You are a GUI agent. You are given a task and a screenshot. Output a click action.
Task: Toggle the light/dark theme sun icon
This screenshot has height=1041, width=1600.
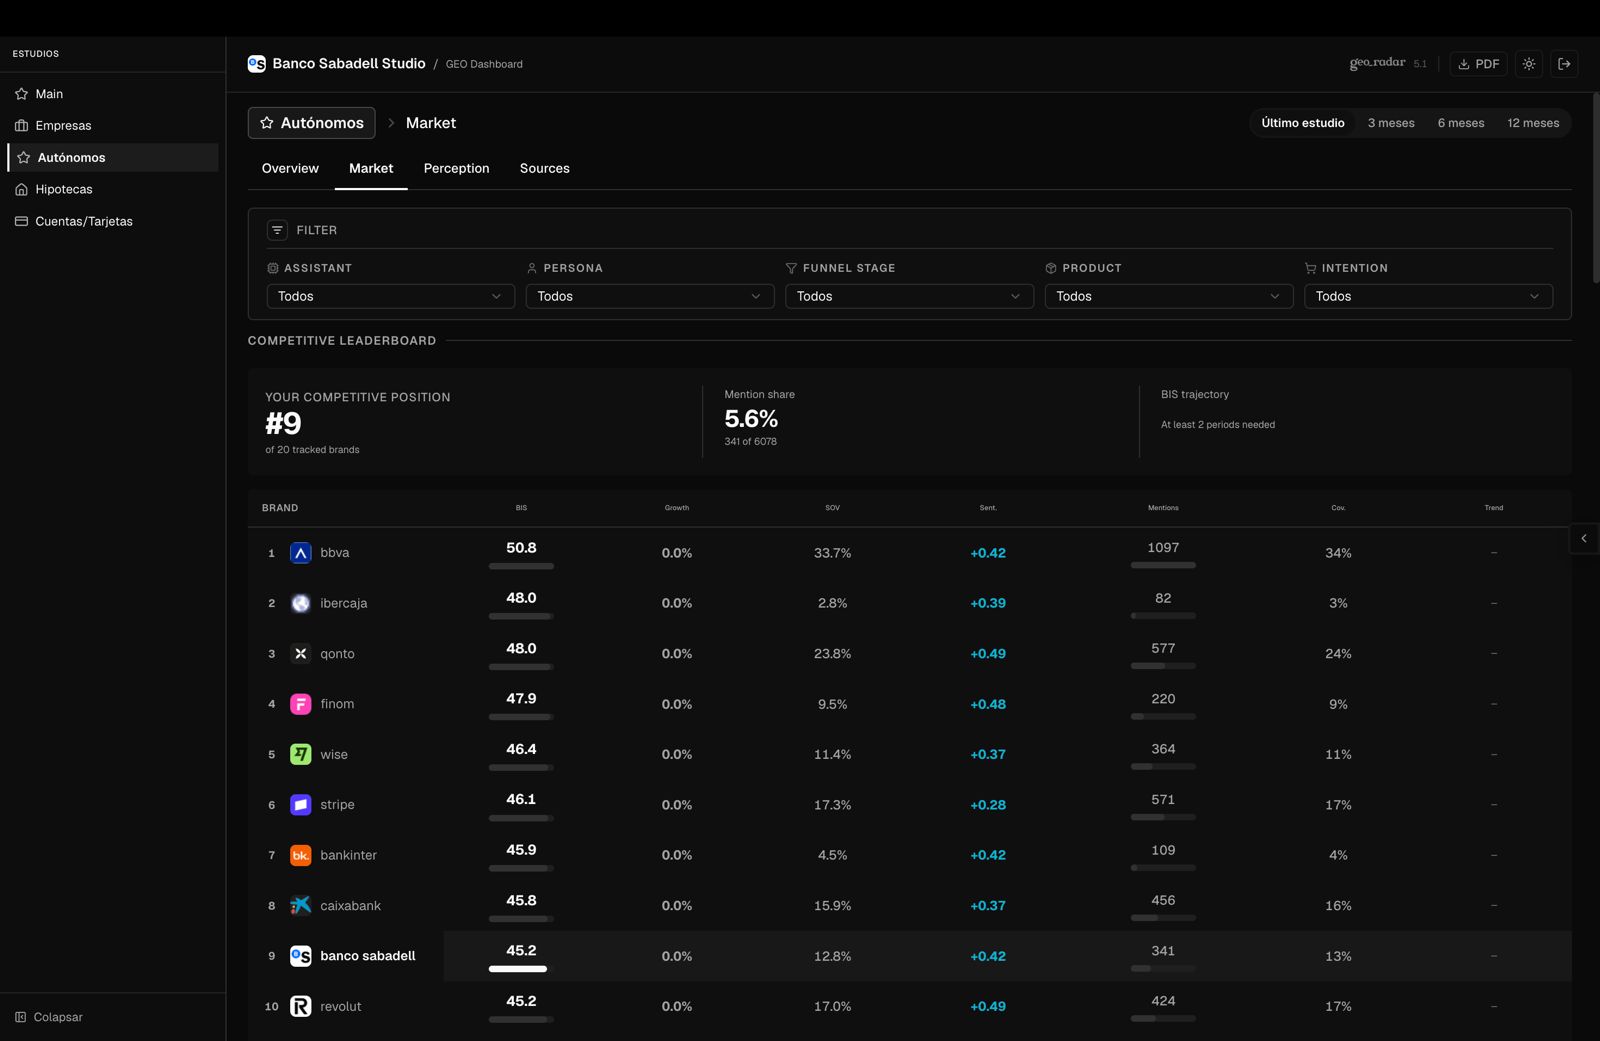point(1529,64)
